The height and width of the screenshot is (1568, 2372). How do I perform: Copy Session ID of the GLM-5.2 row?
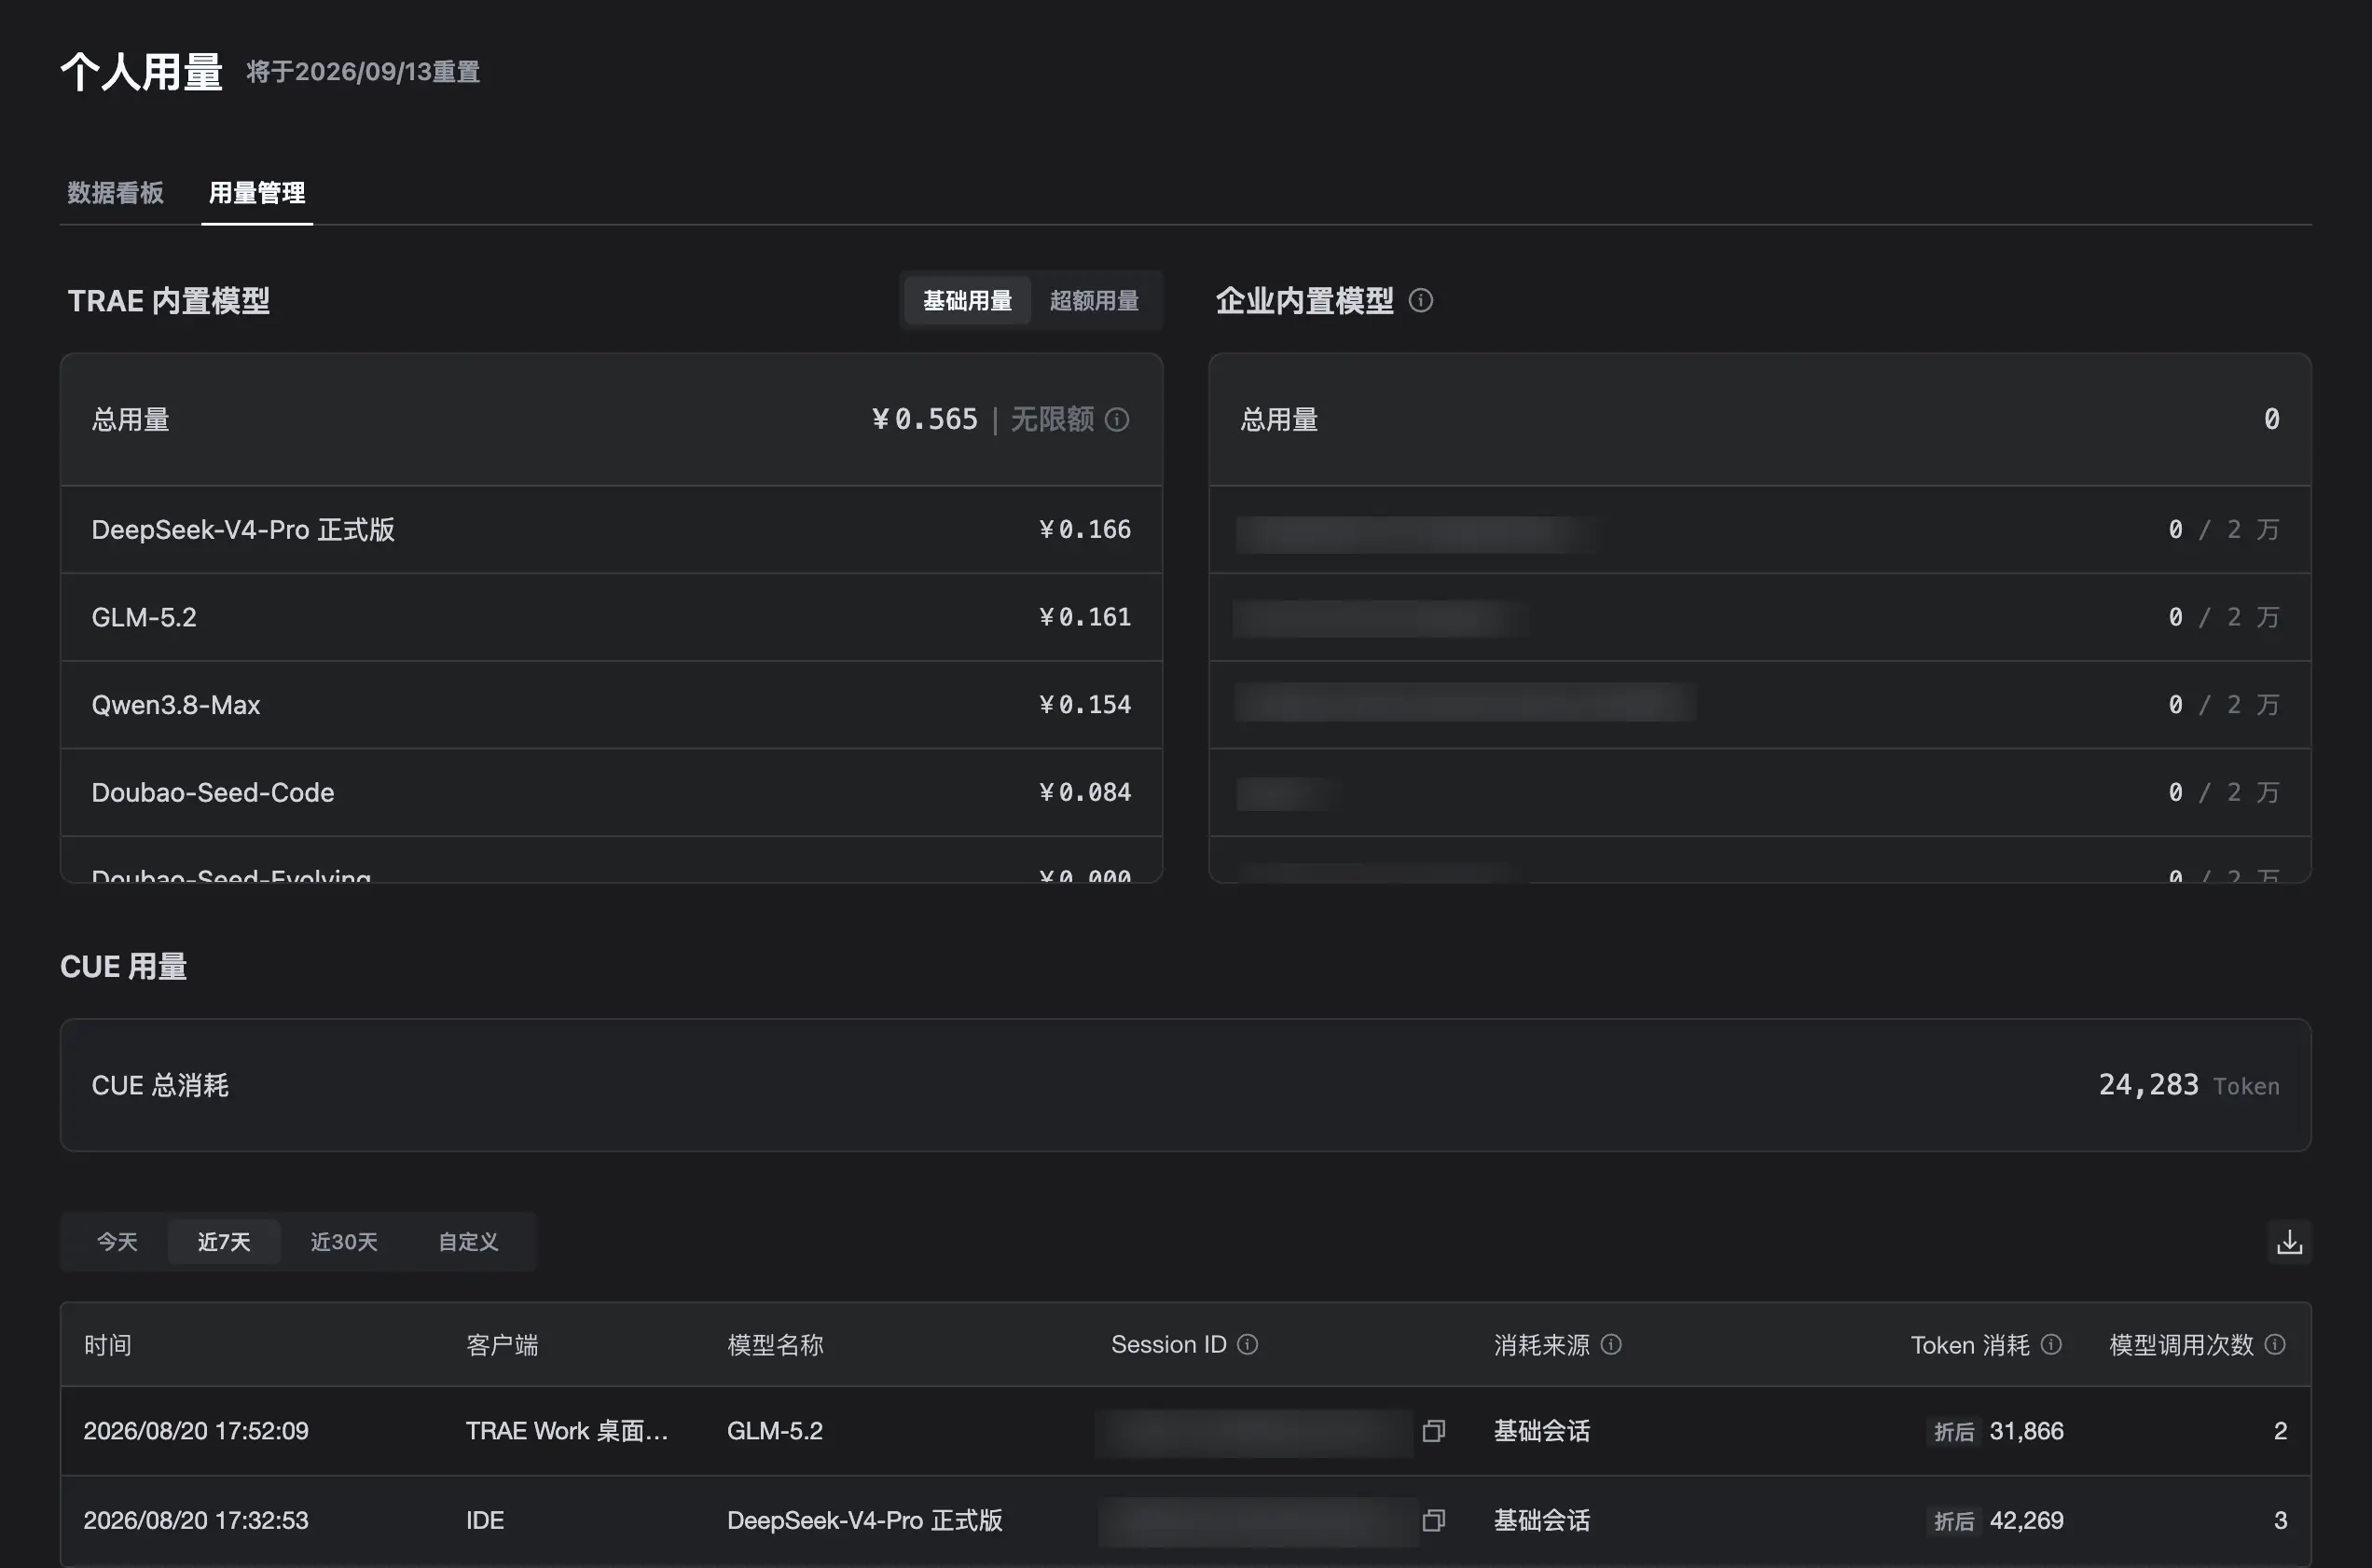point(1434,1431)
